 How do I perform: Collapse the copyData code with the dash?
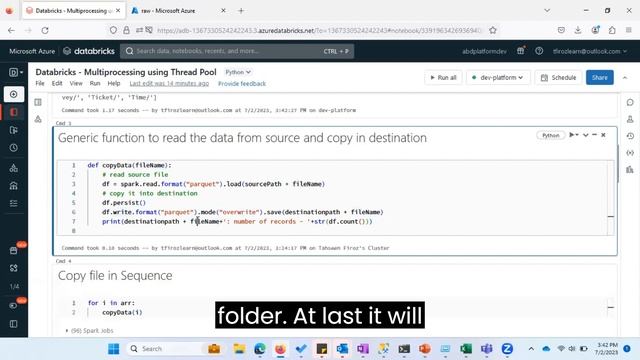[x=611, y=216]
